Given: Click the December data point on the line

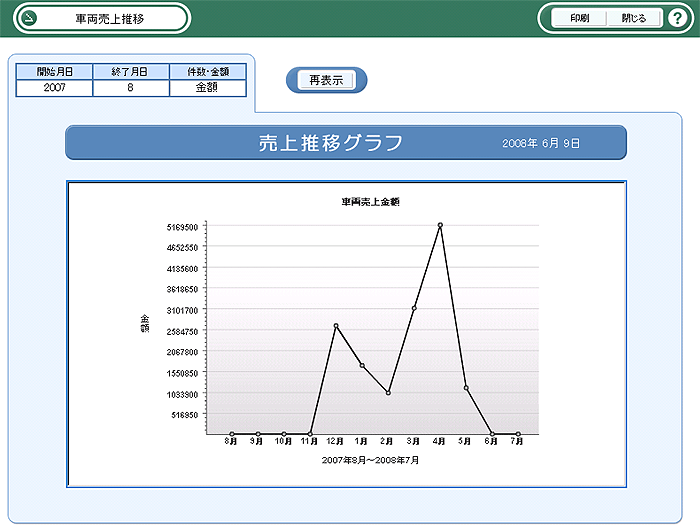Looking at the screenshot, I should [x=336, y=326].
